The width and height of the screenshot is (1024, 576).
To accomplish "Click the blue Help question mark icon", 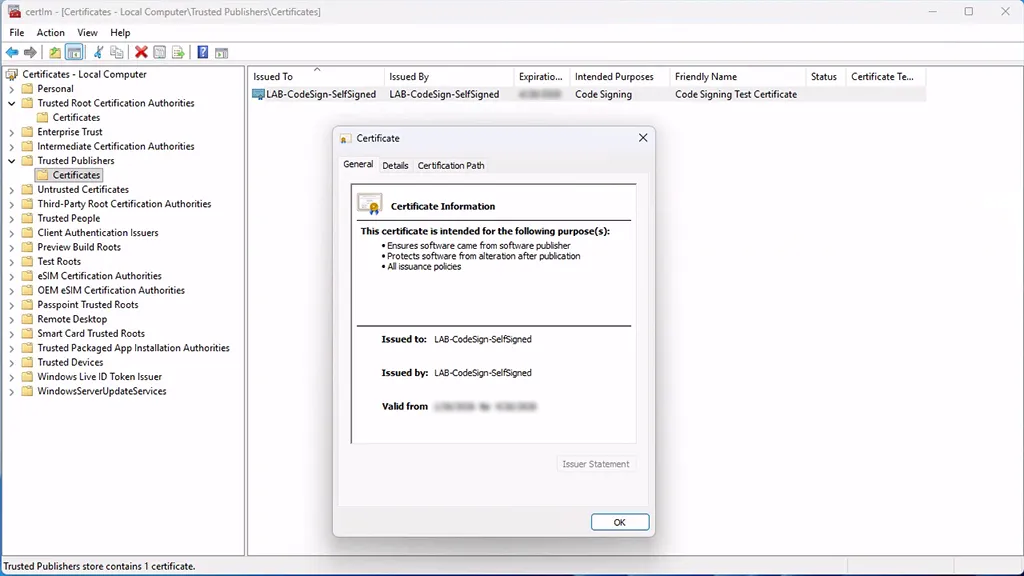I will click(203, 52).
